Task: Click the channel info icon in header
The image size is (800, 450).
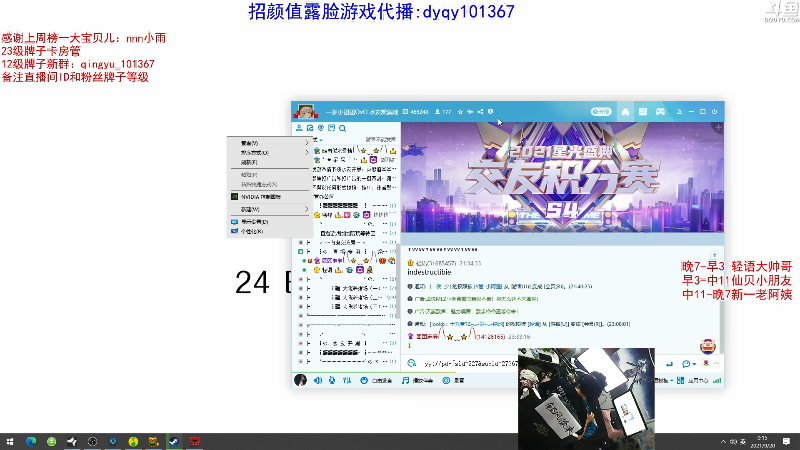Action: coord(490,112)
